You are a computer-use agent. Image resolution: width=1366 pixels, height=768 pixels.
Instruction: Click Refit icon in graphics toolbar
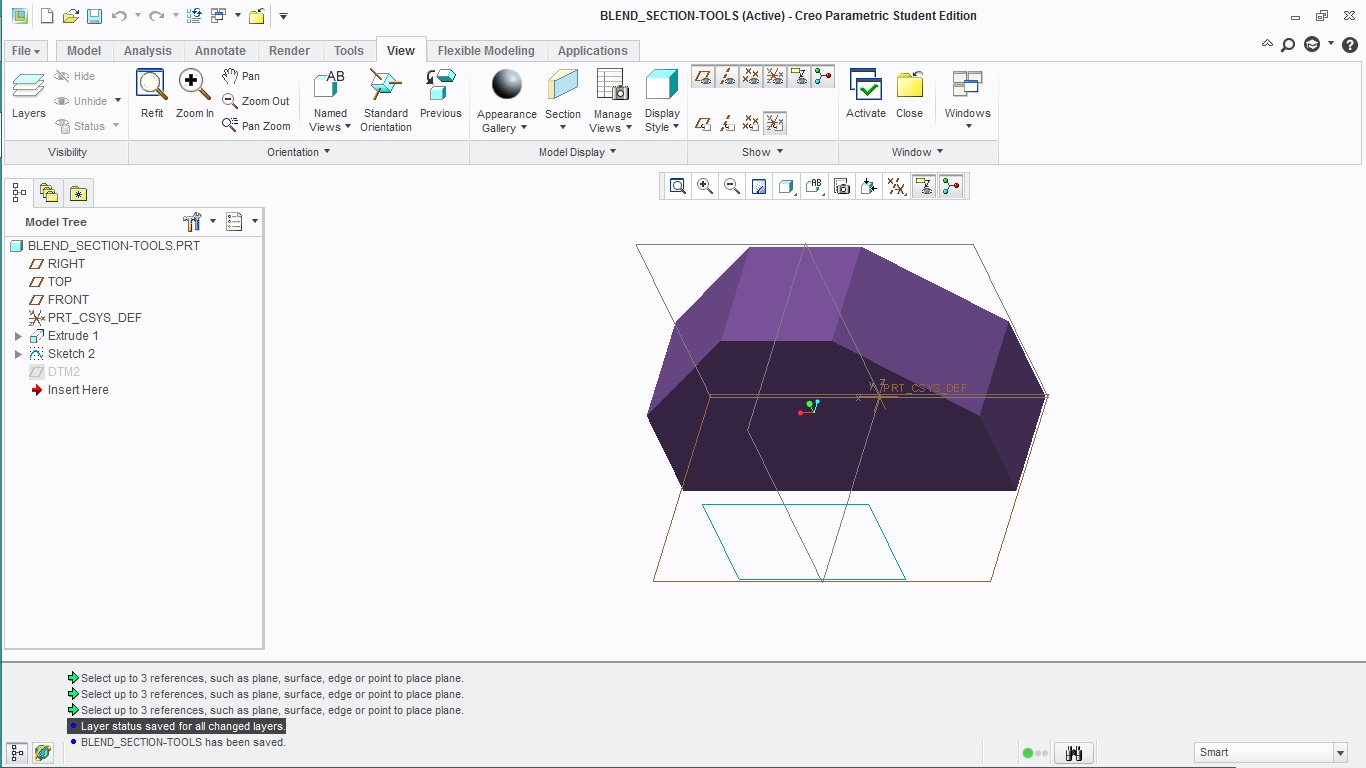tap(678, 186)
